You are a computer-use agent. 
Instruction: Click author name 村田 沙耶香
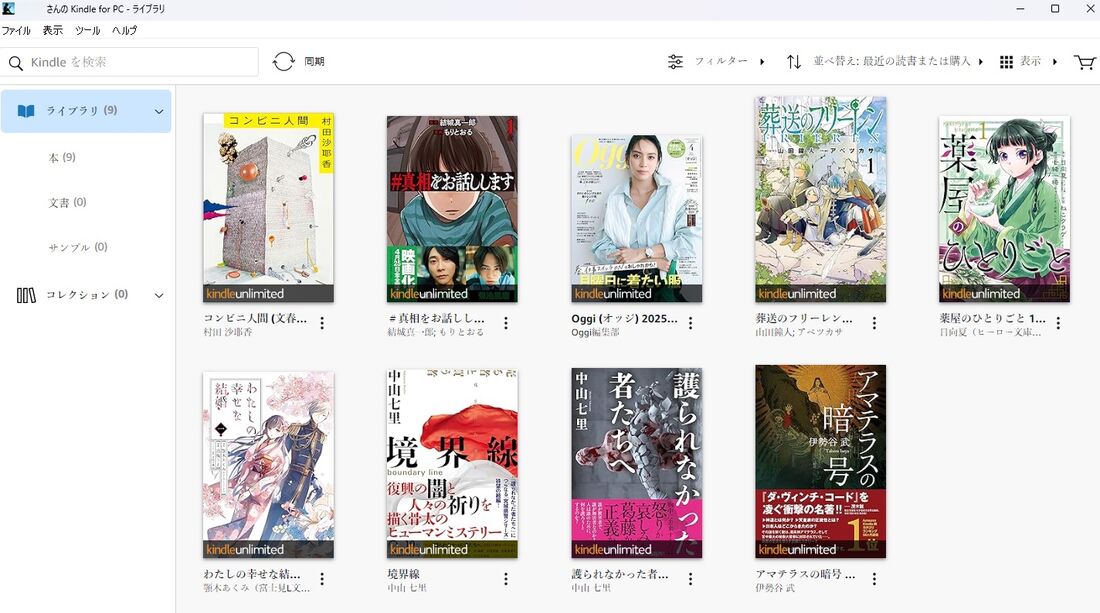point(227,332)
